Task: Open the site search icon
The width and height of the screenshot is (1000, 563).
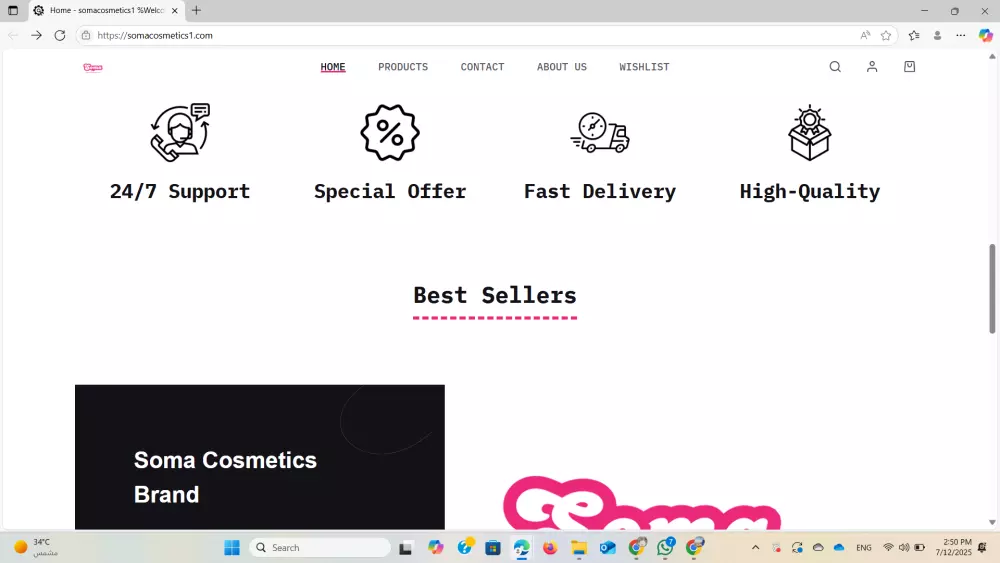Action: point(835,66)
